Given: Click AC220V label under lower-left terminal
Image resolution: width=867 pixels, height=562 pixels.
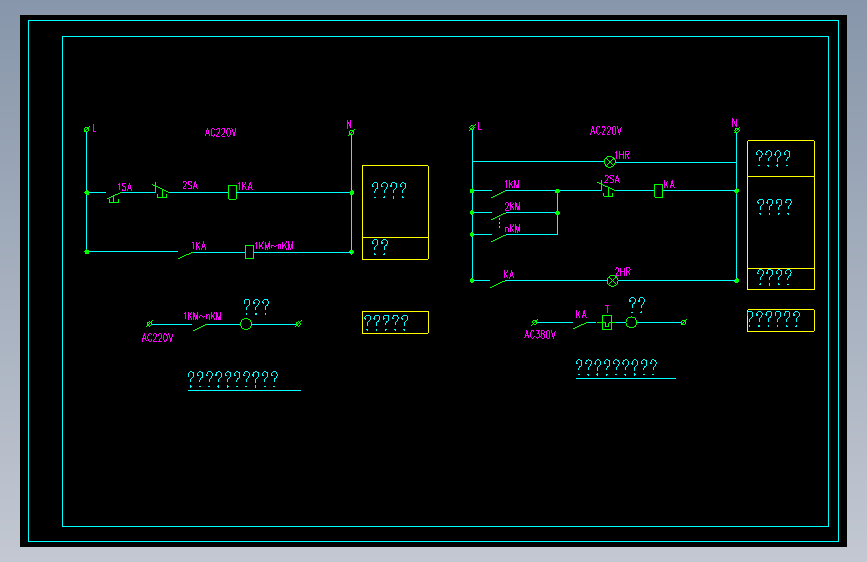Looking at the screenshot, I should pyautogui.click(x=158, y=338).
